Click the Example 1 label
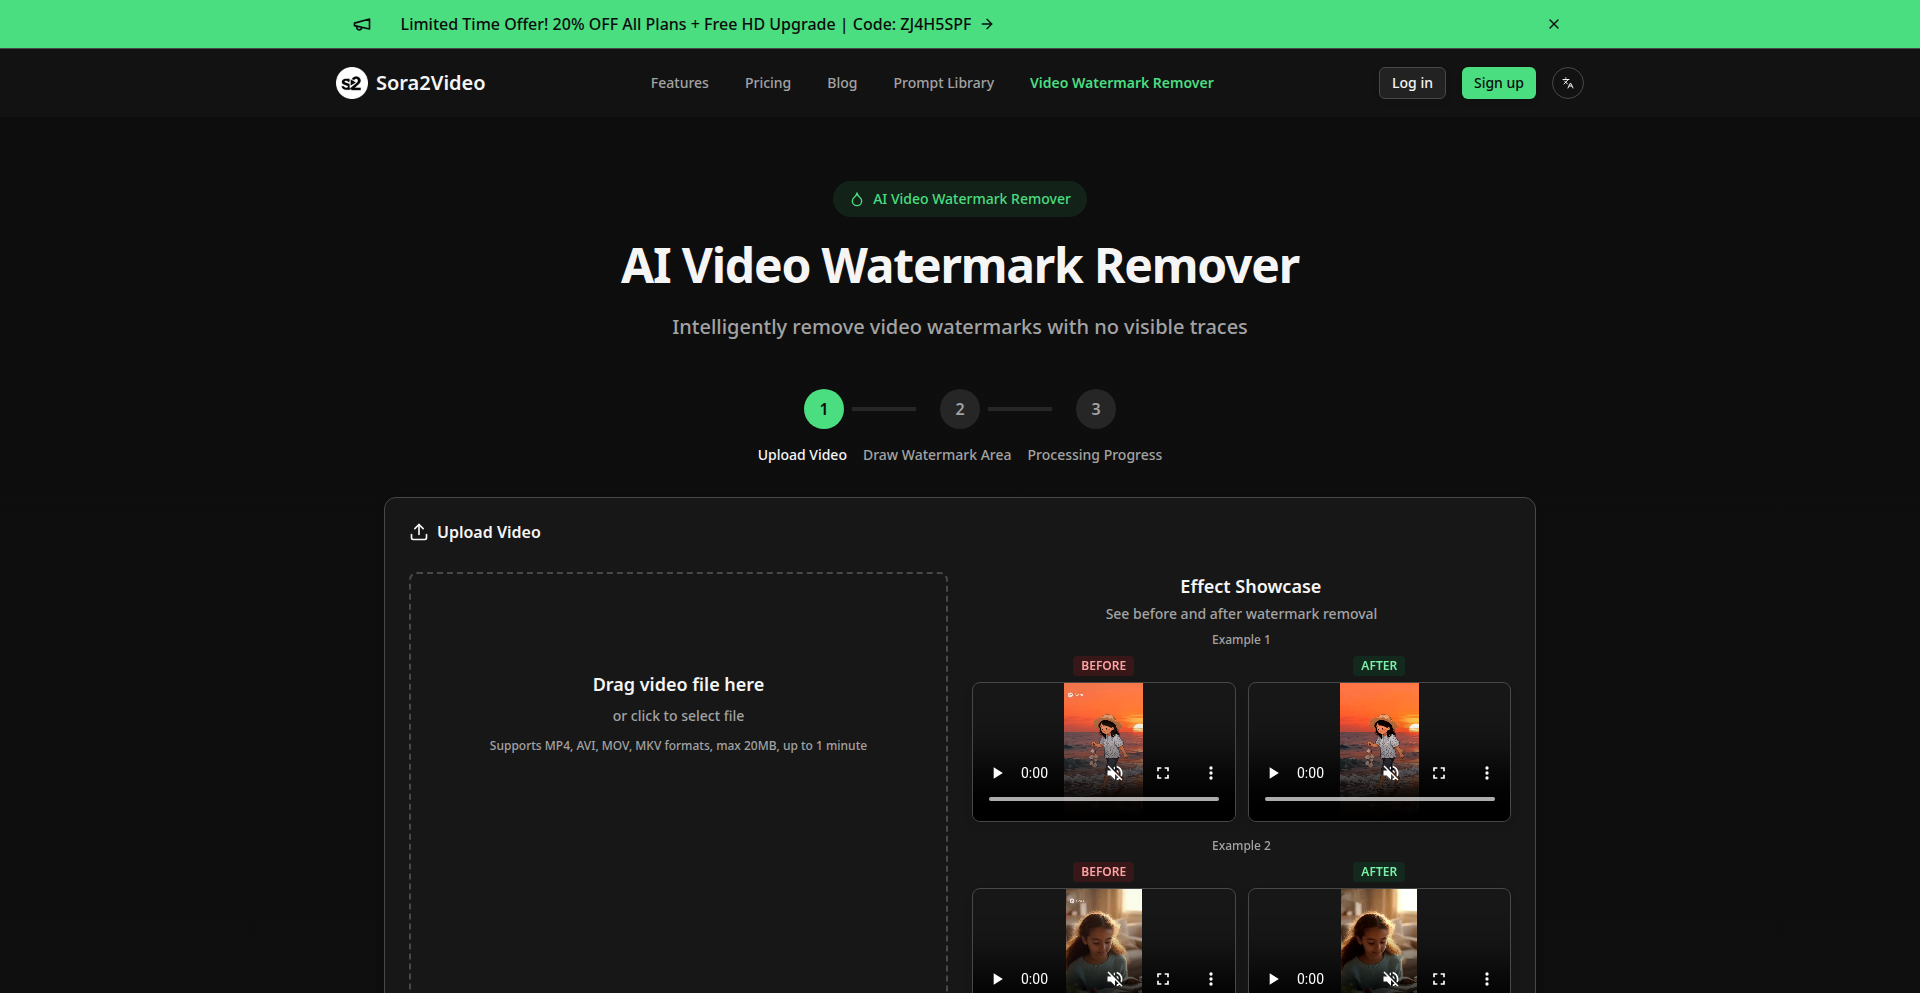1920x993 pixels. tap(1241, 640)
